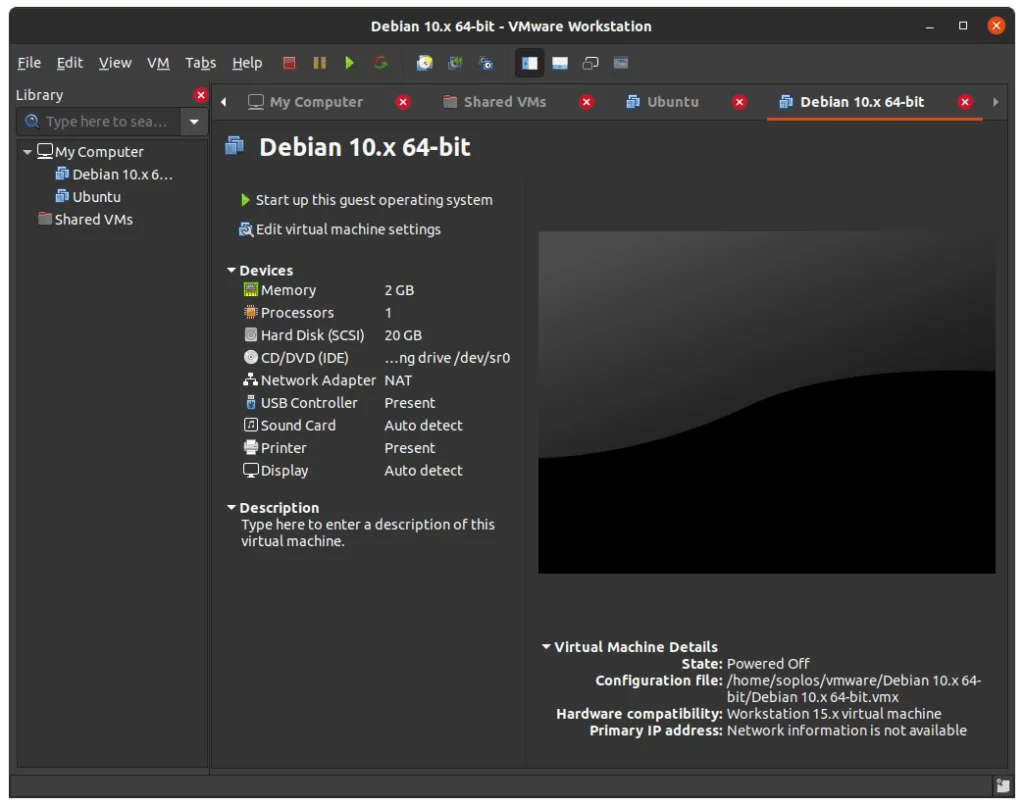The width and height of the screenshot is (1024, 807).
Task: Close the My Computer tab
Action: 403,102
